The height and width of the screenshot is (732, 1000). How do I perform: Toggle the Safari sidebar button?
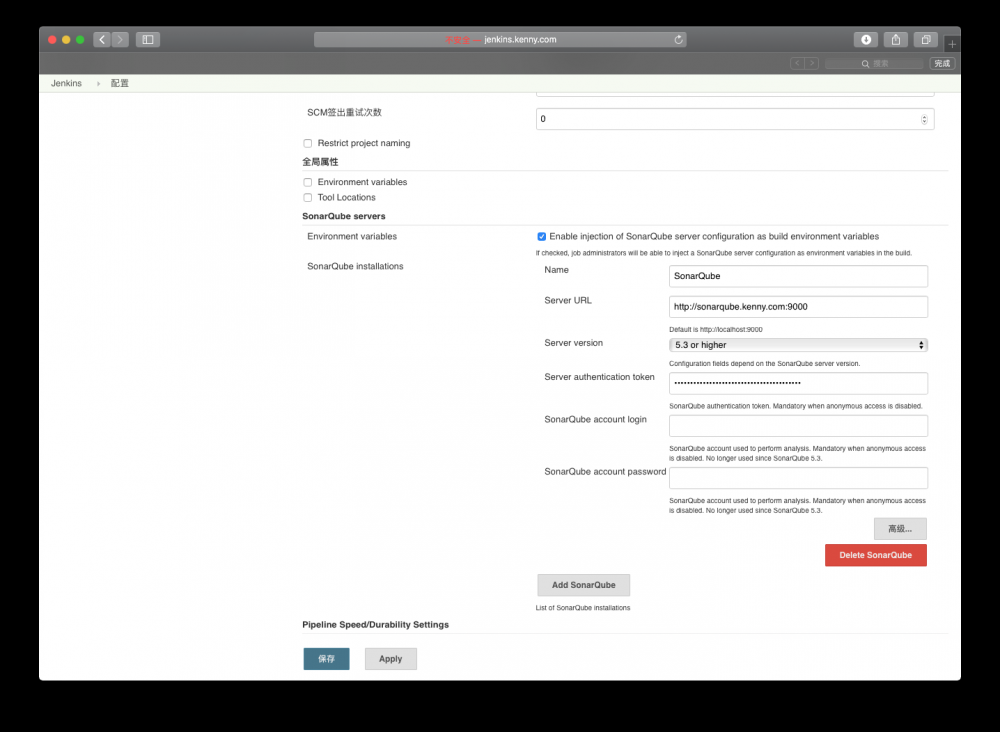point(147,40)
